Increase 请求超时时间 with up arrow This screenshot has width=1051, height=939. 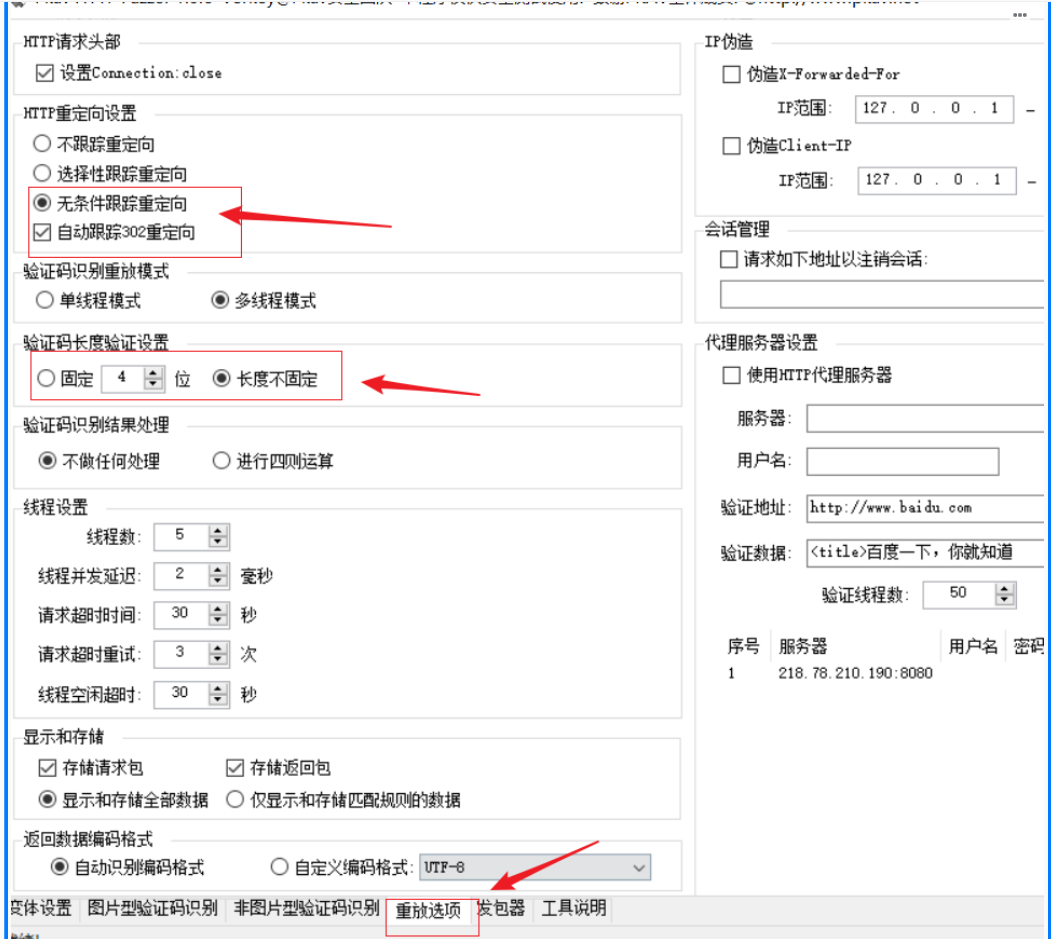pyautogui.click(x=218, y=609)
